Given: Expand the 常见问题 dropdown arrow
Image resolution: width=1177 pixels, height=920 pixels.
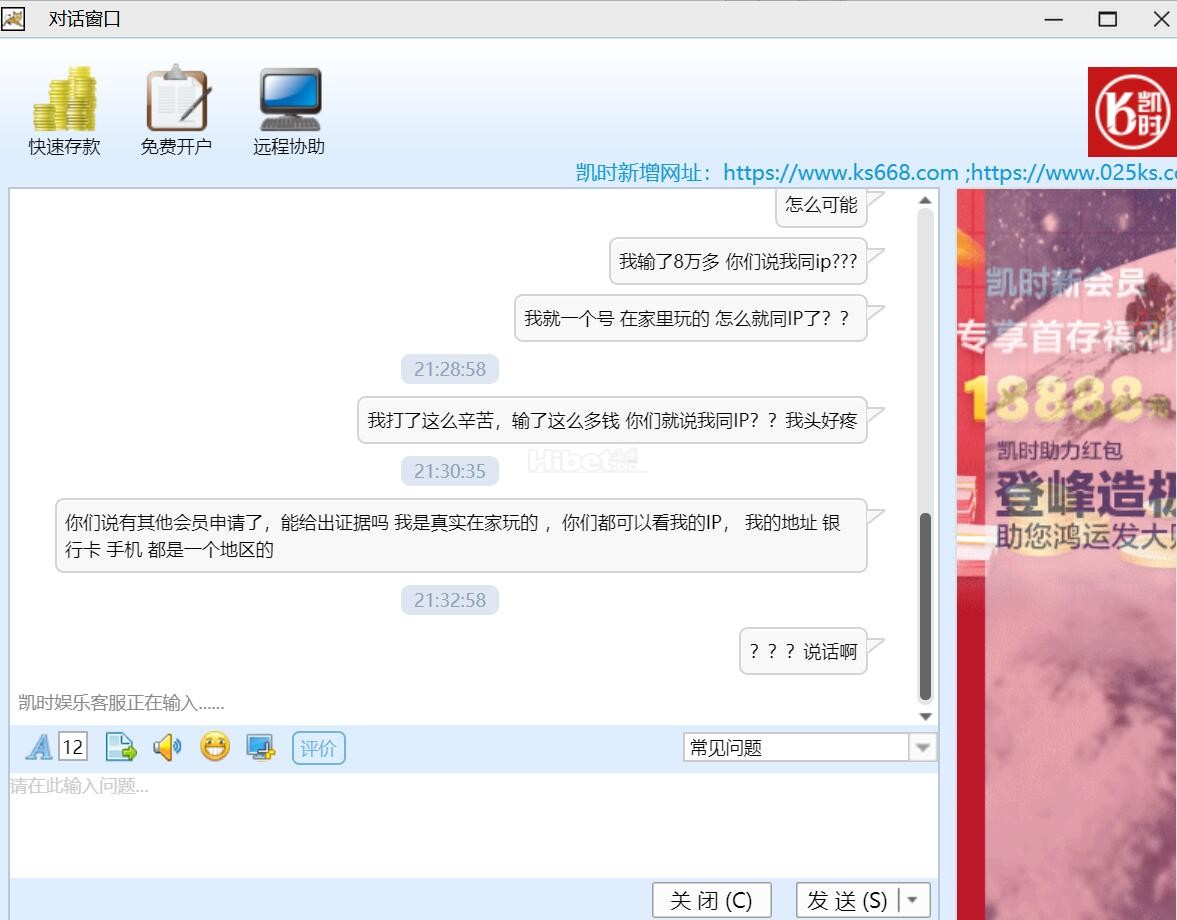Looking at the screenshot, I should [922, 748].
